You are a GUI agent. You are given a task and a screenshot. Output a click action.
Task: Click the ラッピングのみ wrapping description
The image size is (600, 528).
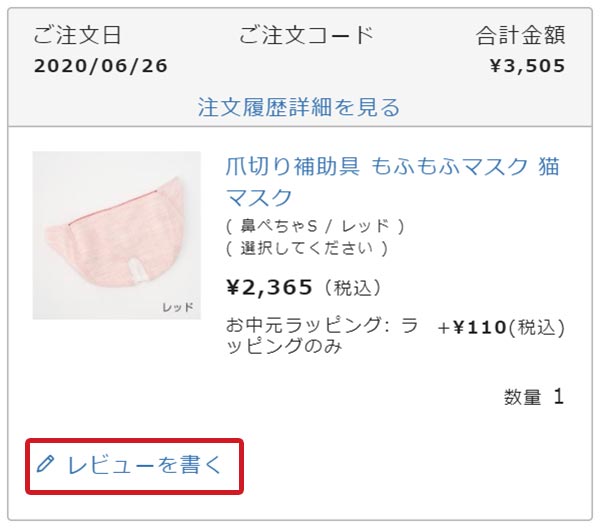[x=285, y=347]
